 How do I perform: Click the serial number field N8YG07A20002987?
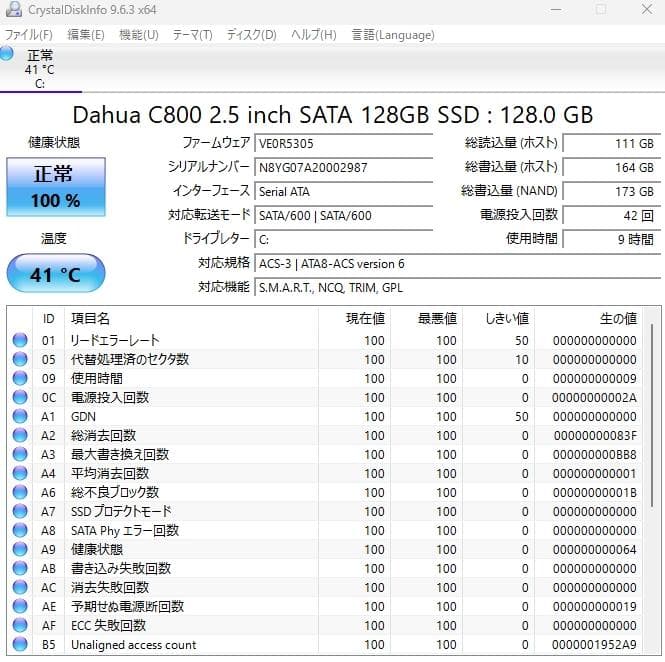[344, 167]
